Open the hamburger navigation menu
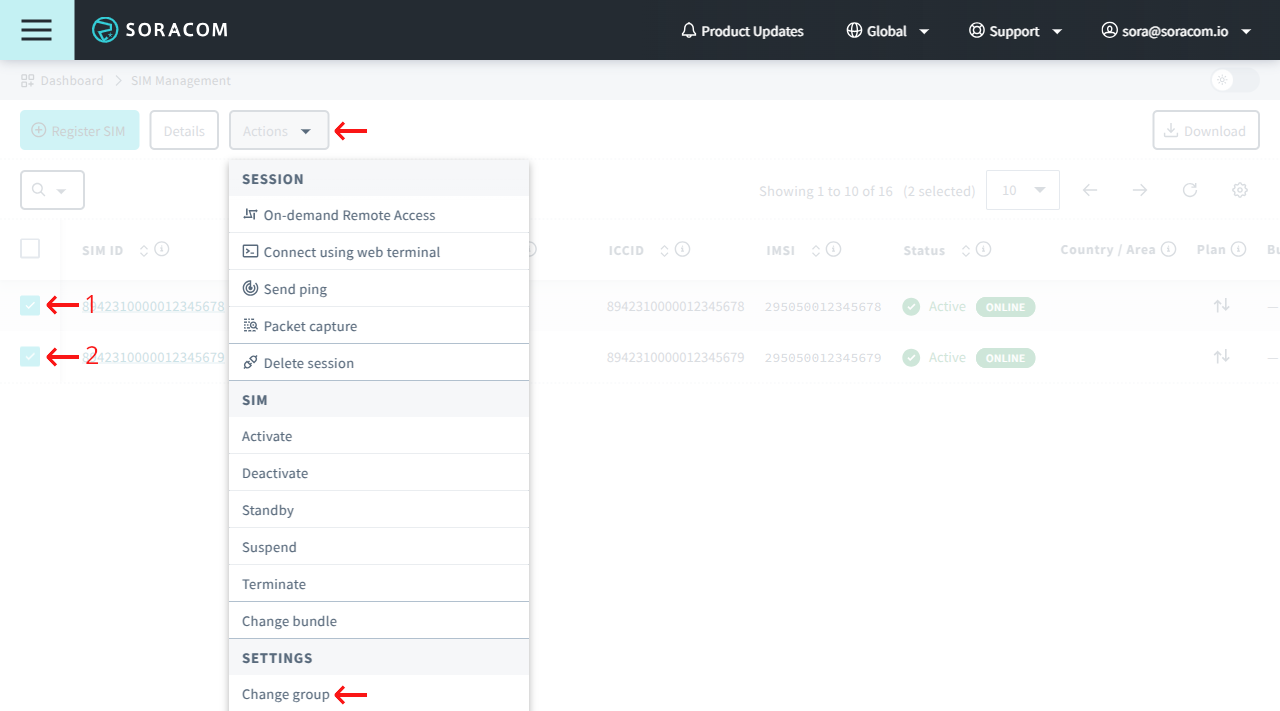 [x=36, y=30]
